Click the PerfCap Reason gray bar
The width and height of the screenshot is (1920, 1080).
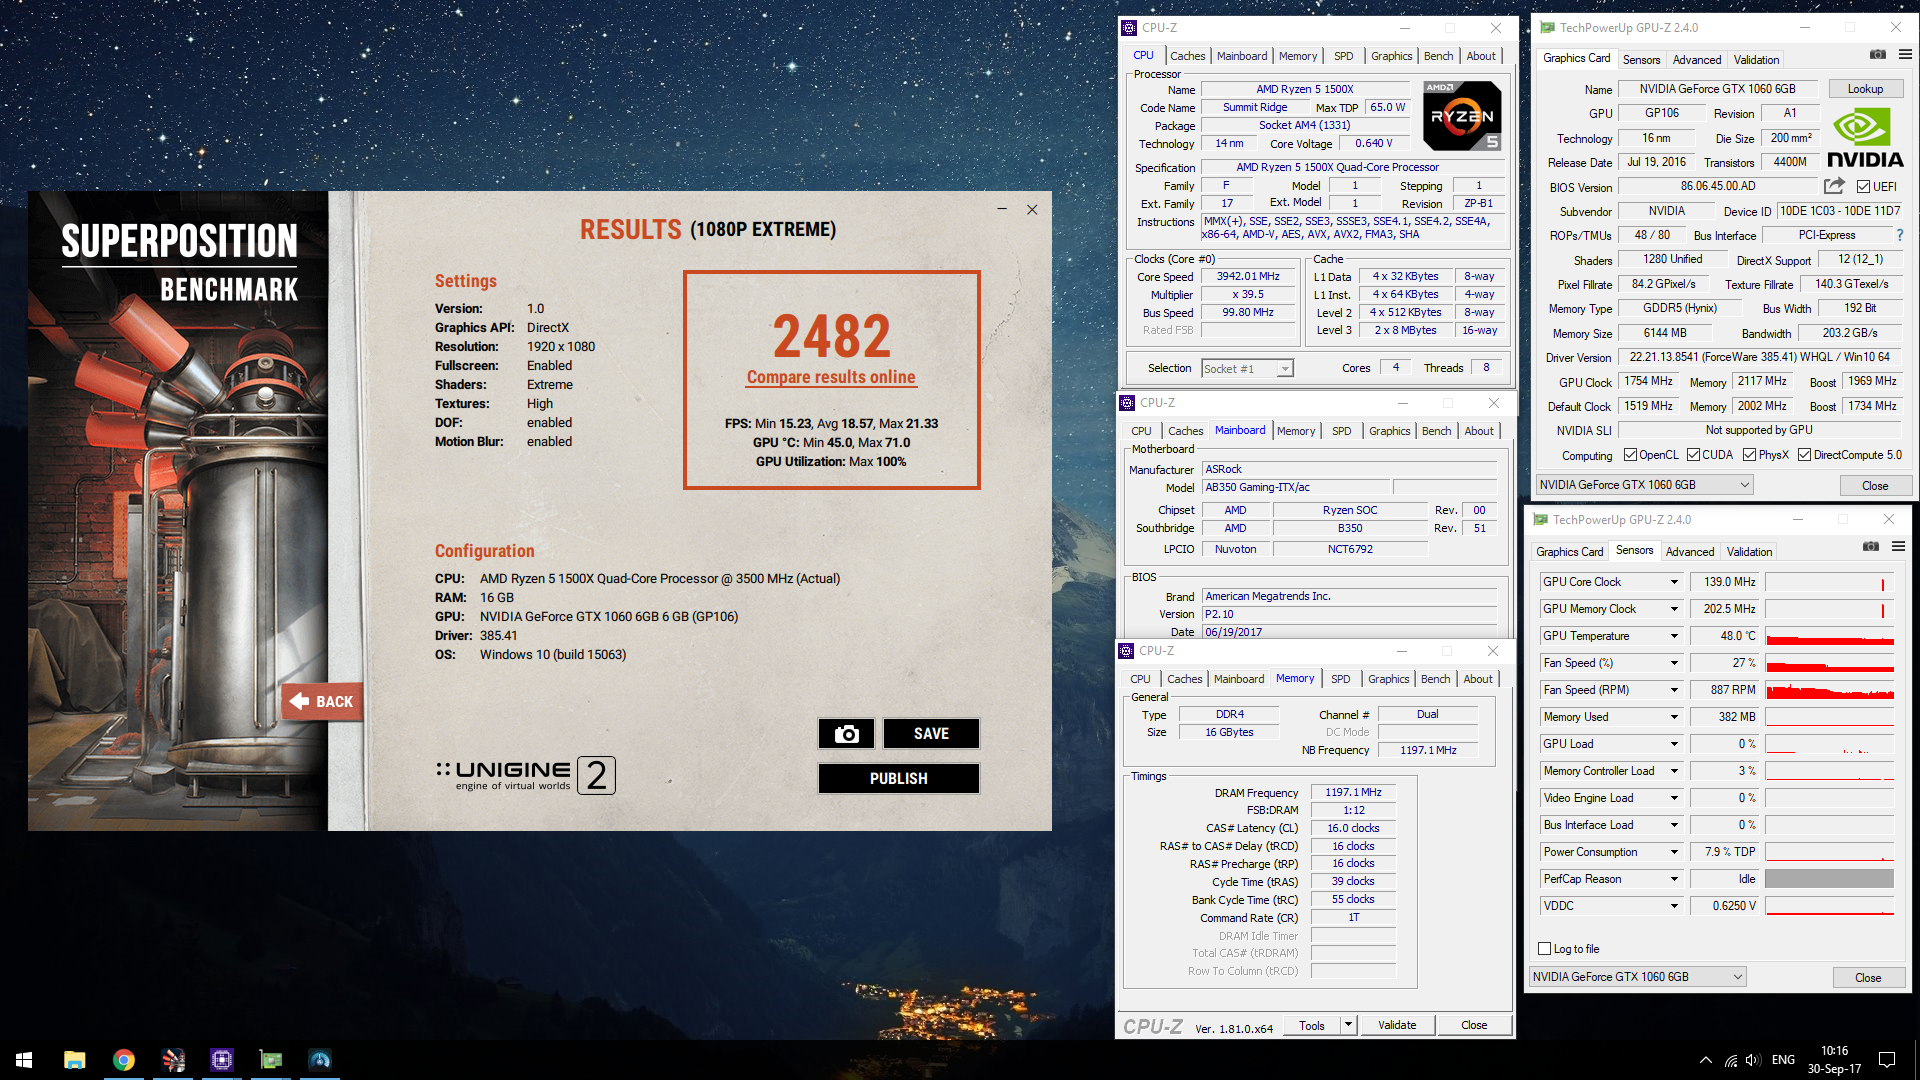(1829, 879)
